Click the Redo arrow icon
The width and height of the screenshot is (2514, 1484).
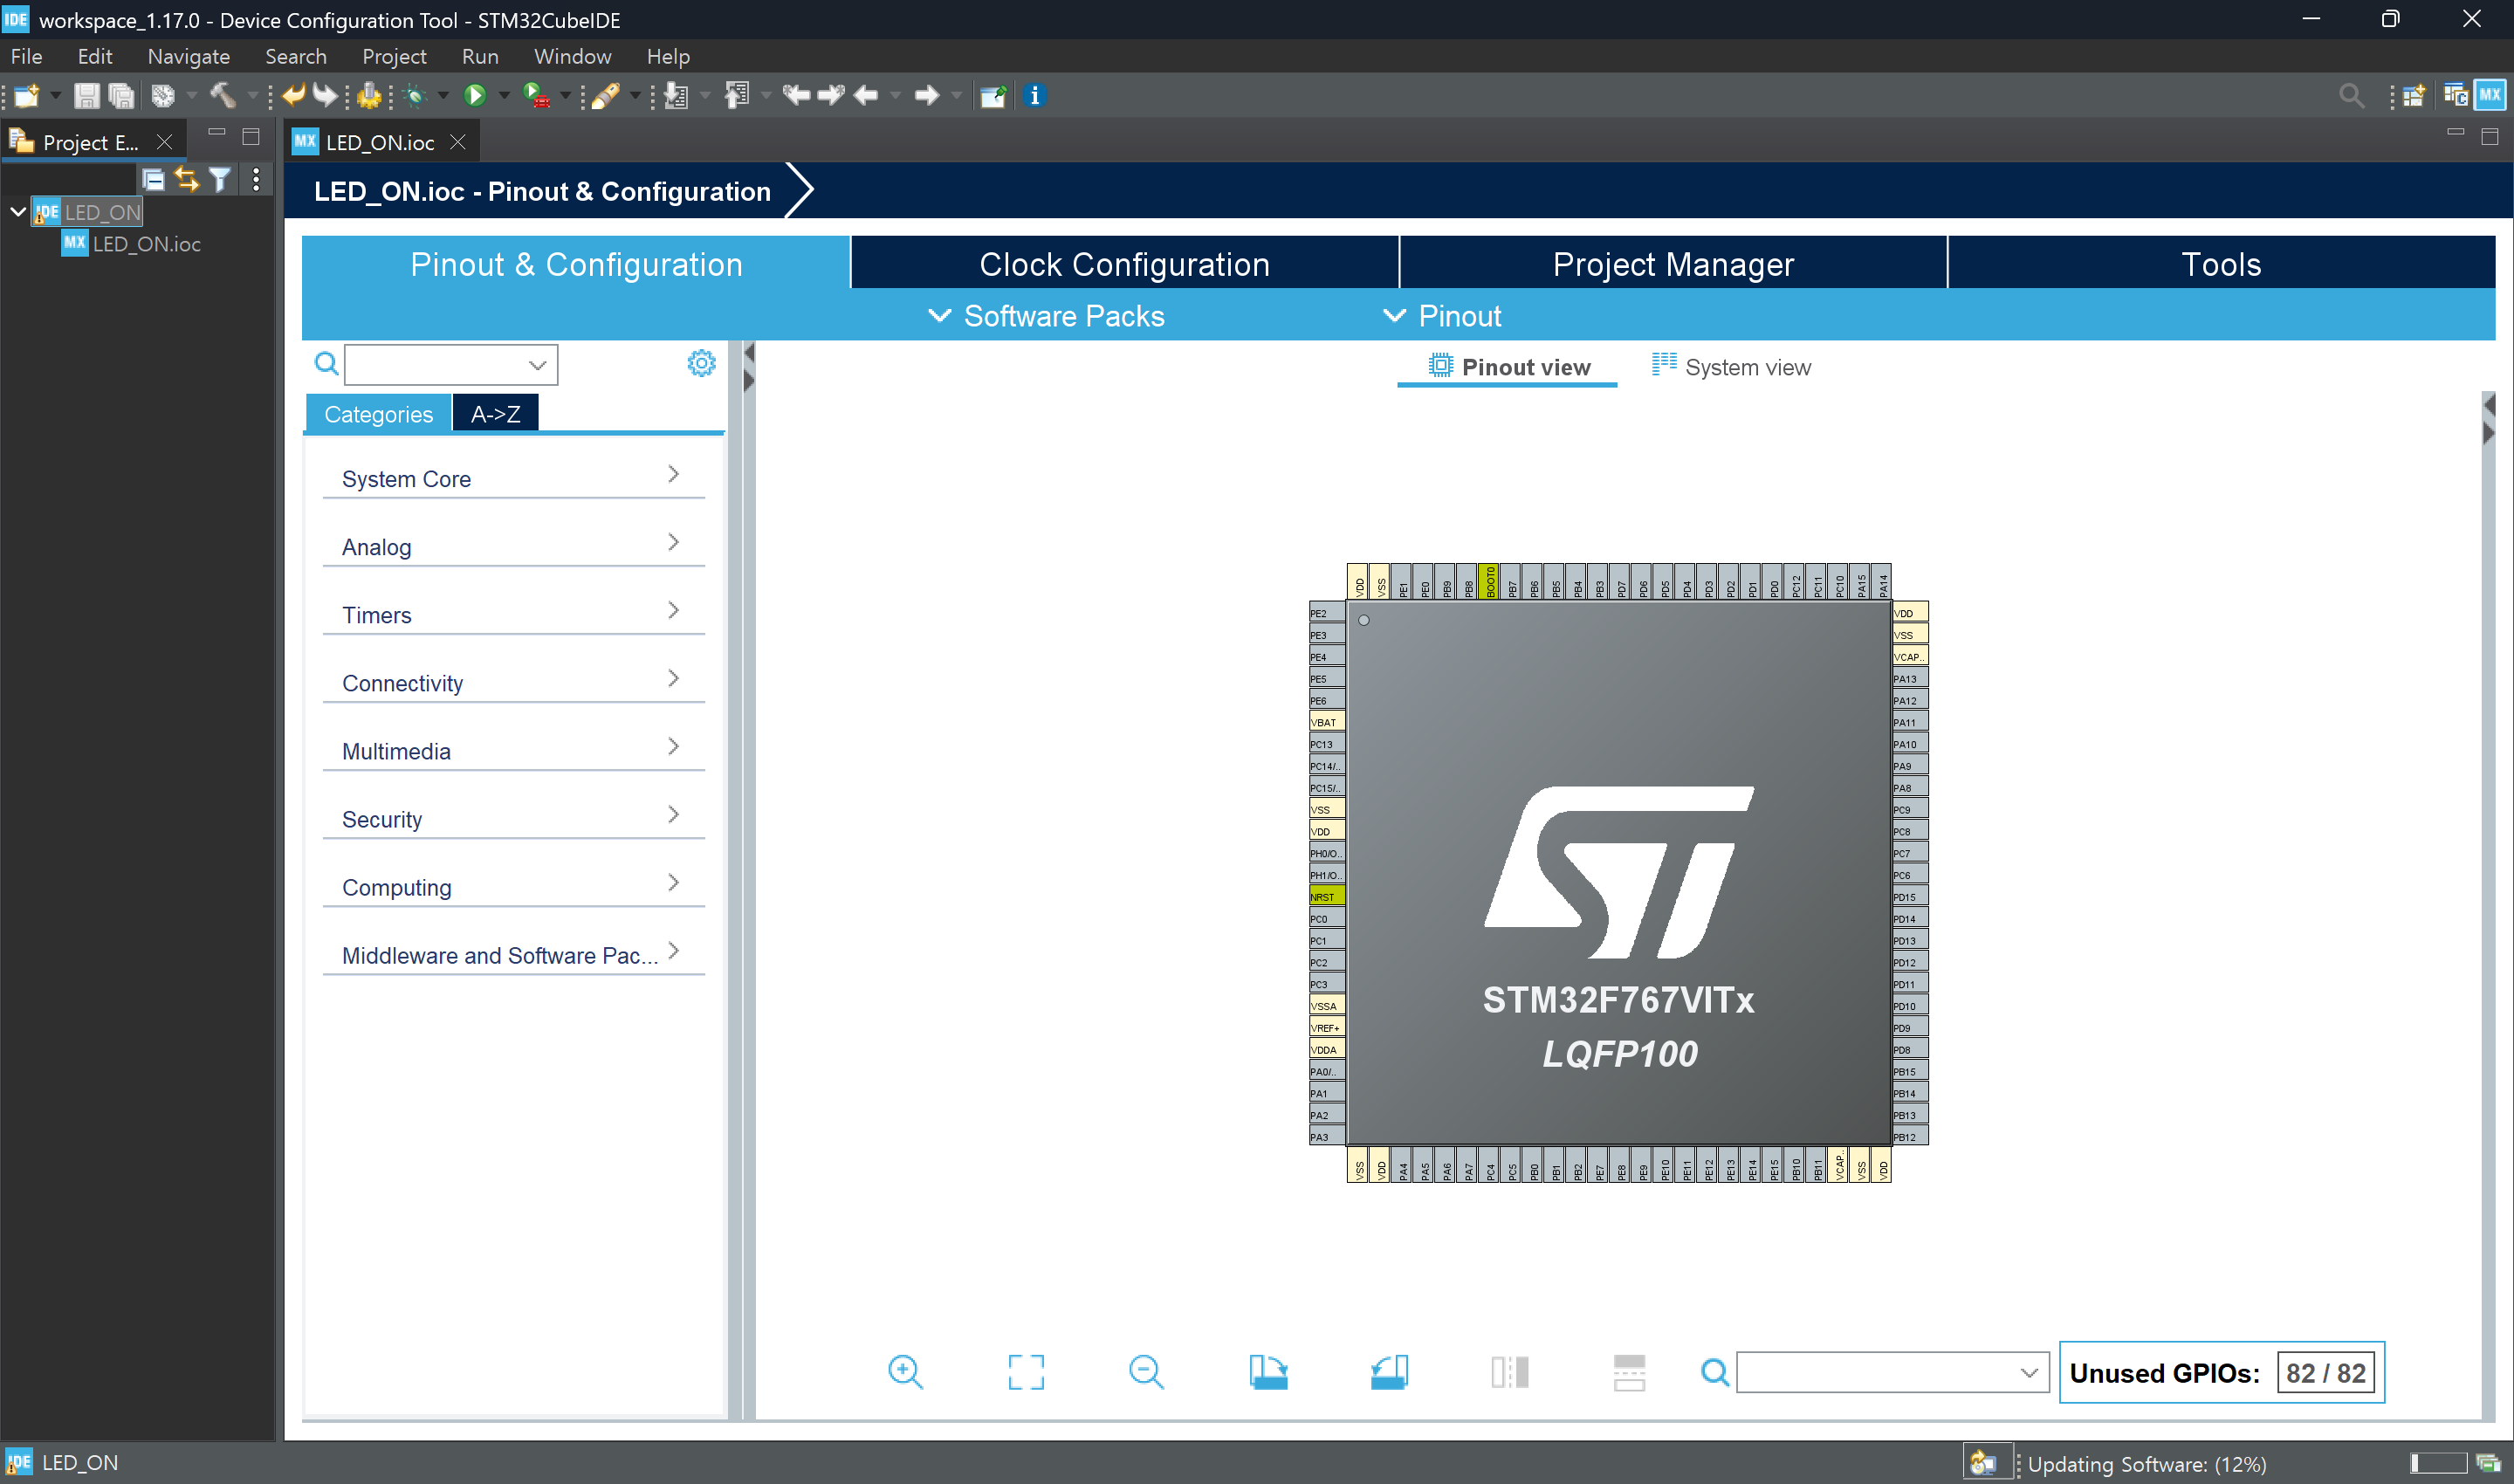pos(325,96)
